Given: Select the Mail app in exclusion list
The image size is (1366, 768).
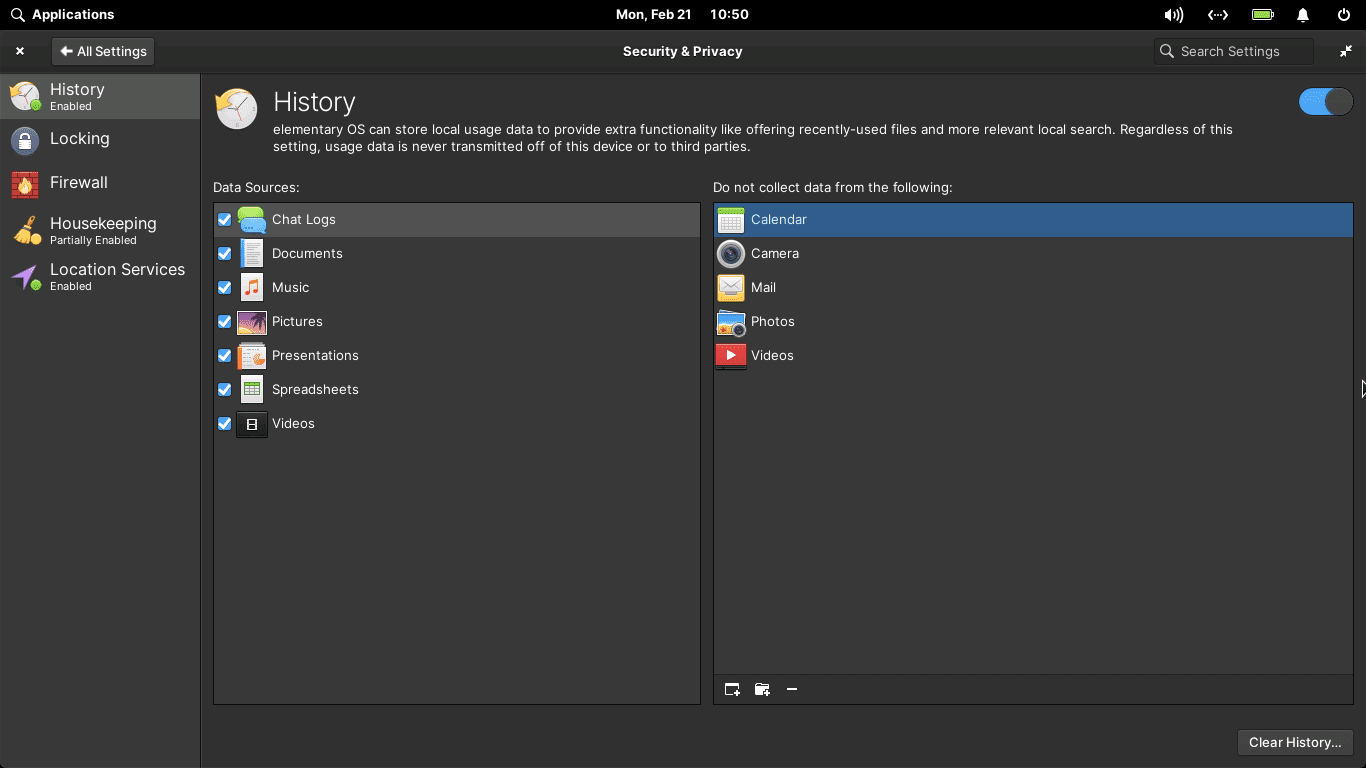Looking at the screenshot, I should point(763,288).
